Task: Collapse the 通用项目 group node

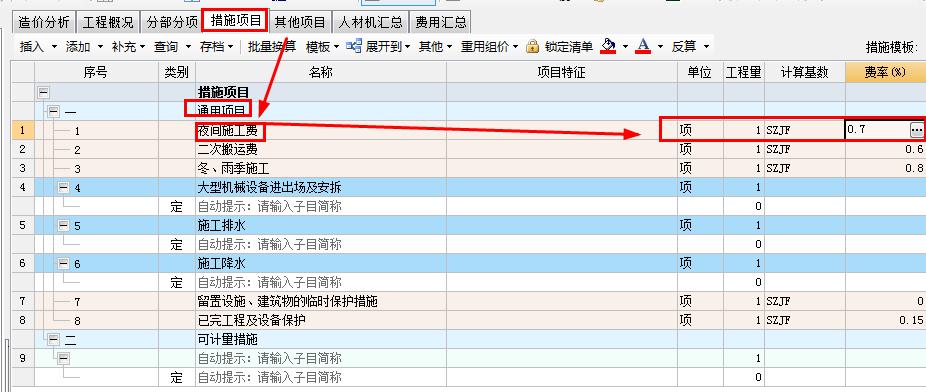Action: pos(54,111)
